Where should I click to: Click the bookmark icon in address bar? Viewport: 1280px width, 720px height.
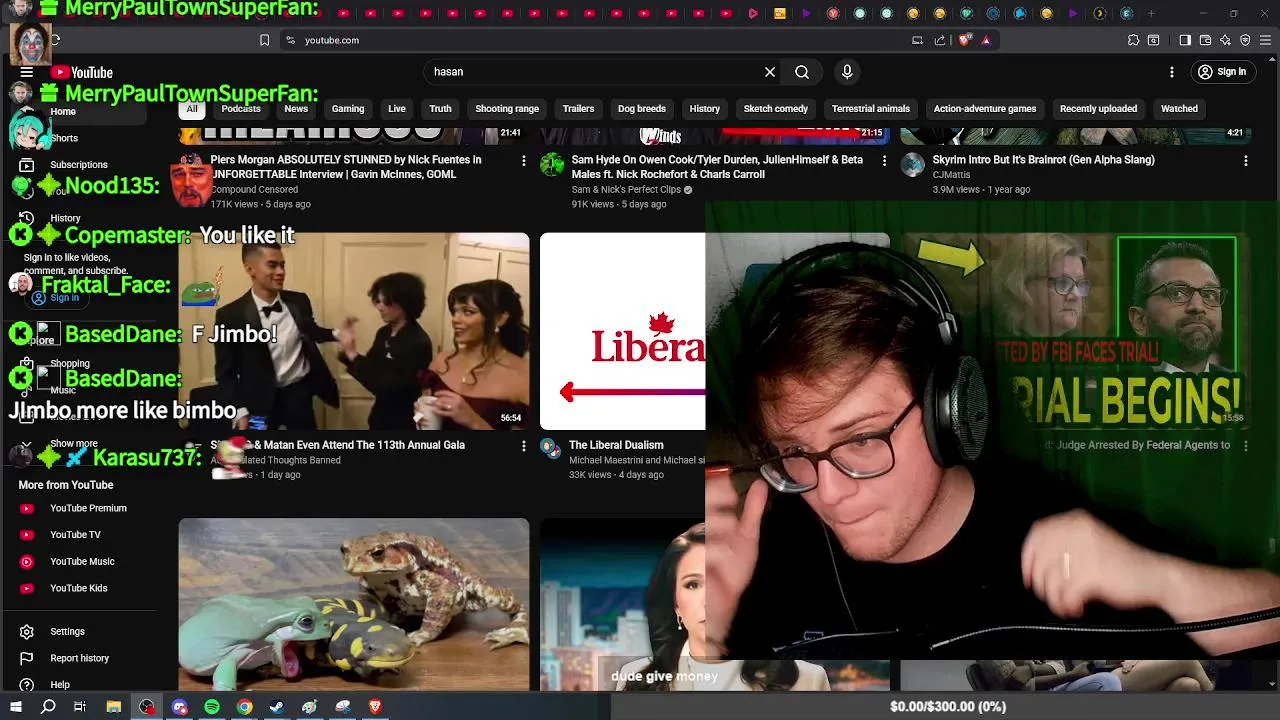(264, 40)
